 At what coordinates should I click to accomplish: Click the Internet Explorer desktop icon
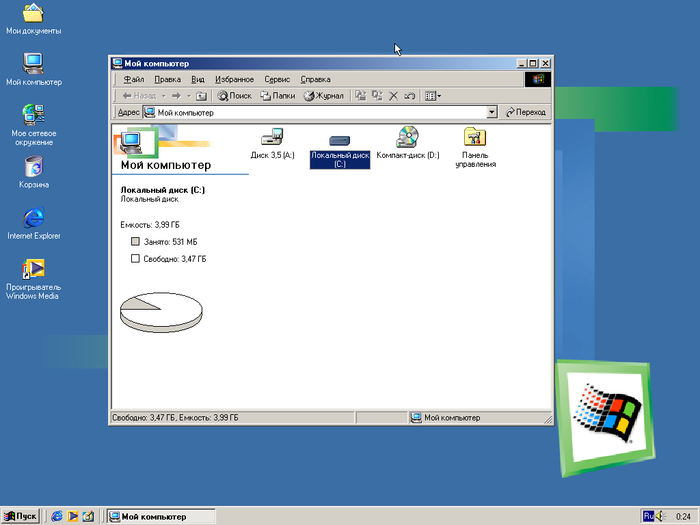(x=33, y=218)
